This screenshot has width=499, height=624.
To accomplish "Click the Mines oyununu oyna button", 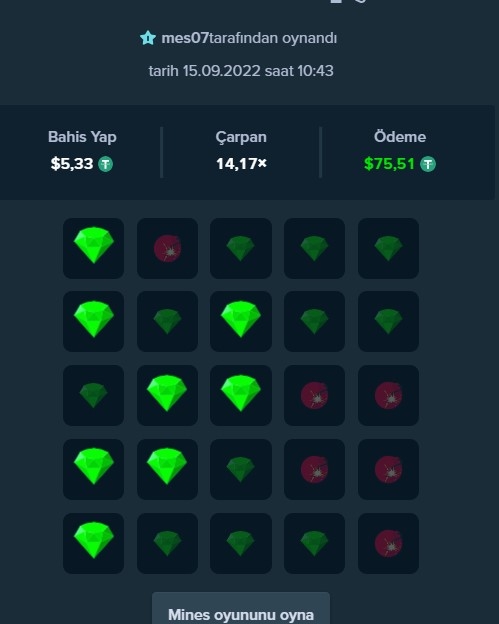I will [x=241, y=608].
